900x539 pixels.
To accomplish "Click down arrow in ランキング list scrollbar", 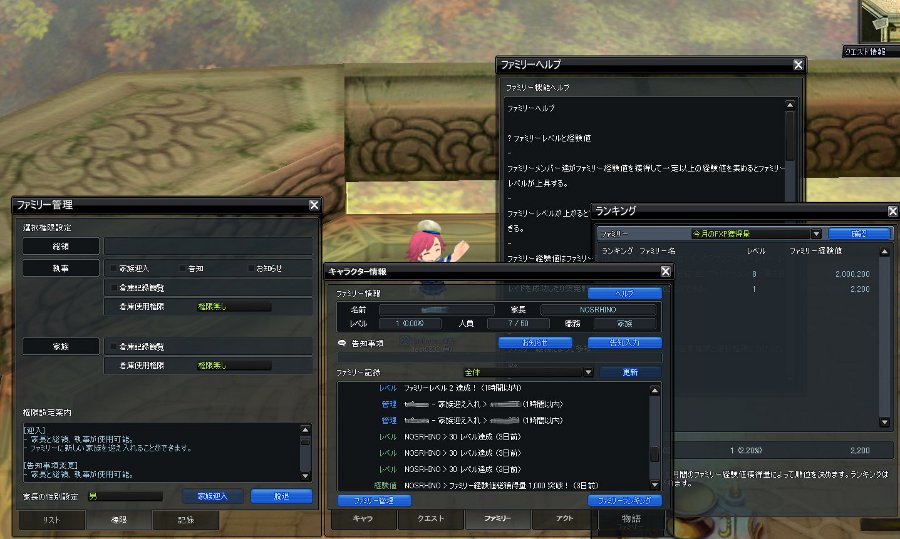I will (885, 422).
